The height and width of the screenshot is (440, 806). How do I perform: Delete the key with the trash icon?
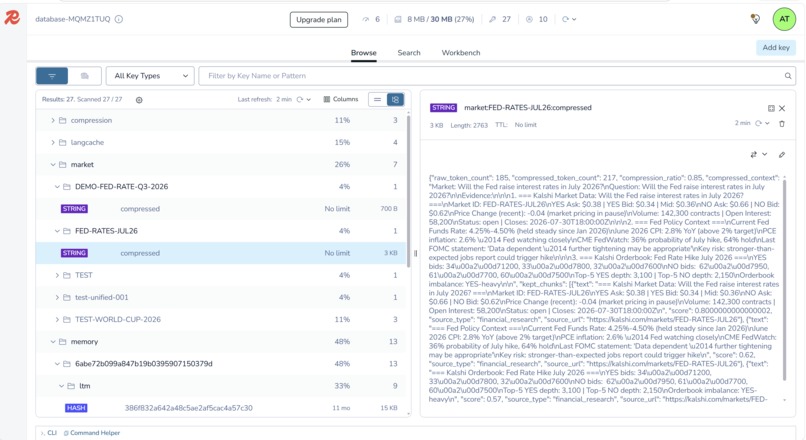tap(782, 123)
